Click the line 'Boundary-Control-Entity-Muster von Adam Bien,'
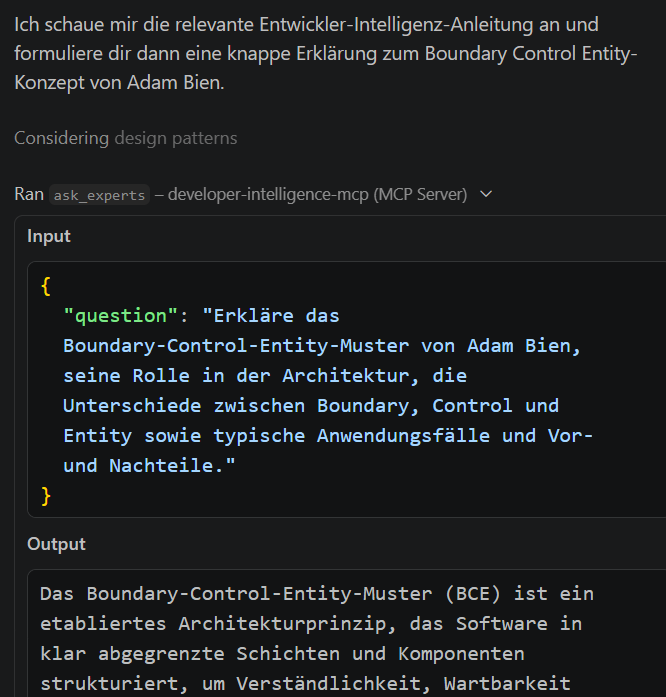666x697 pixels. point(322,346)
